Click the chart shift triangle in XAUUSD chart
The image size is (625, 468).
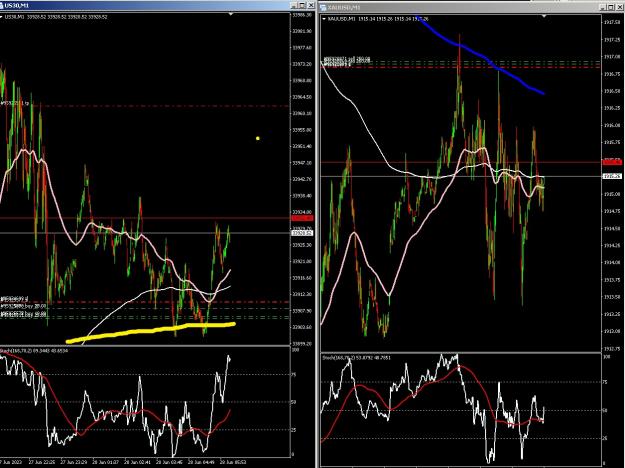click(544, 16)
